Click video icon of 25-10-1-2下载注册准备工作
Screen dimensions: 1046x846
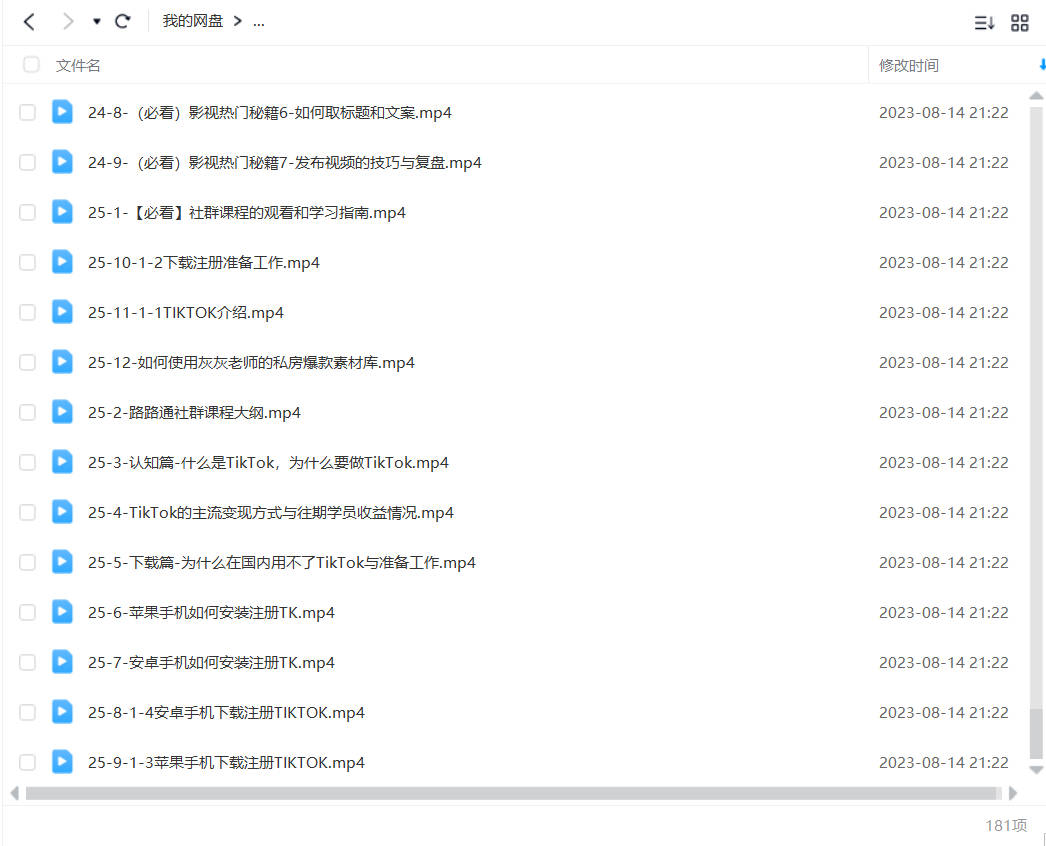[x=62, y=262]
